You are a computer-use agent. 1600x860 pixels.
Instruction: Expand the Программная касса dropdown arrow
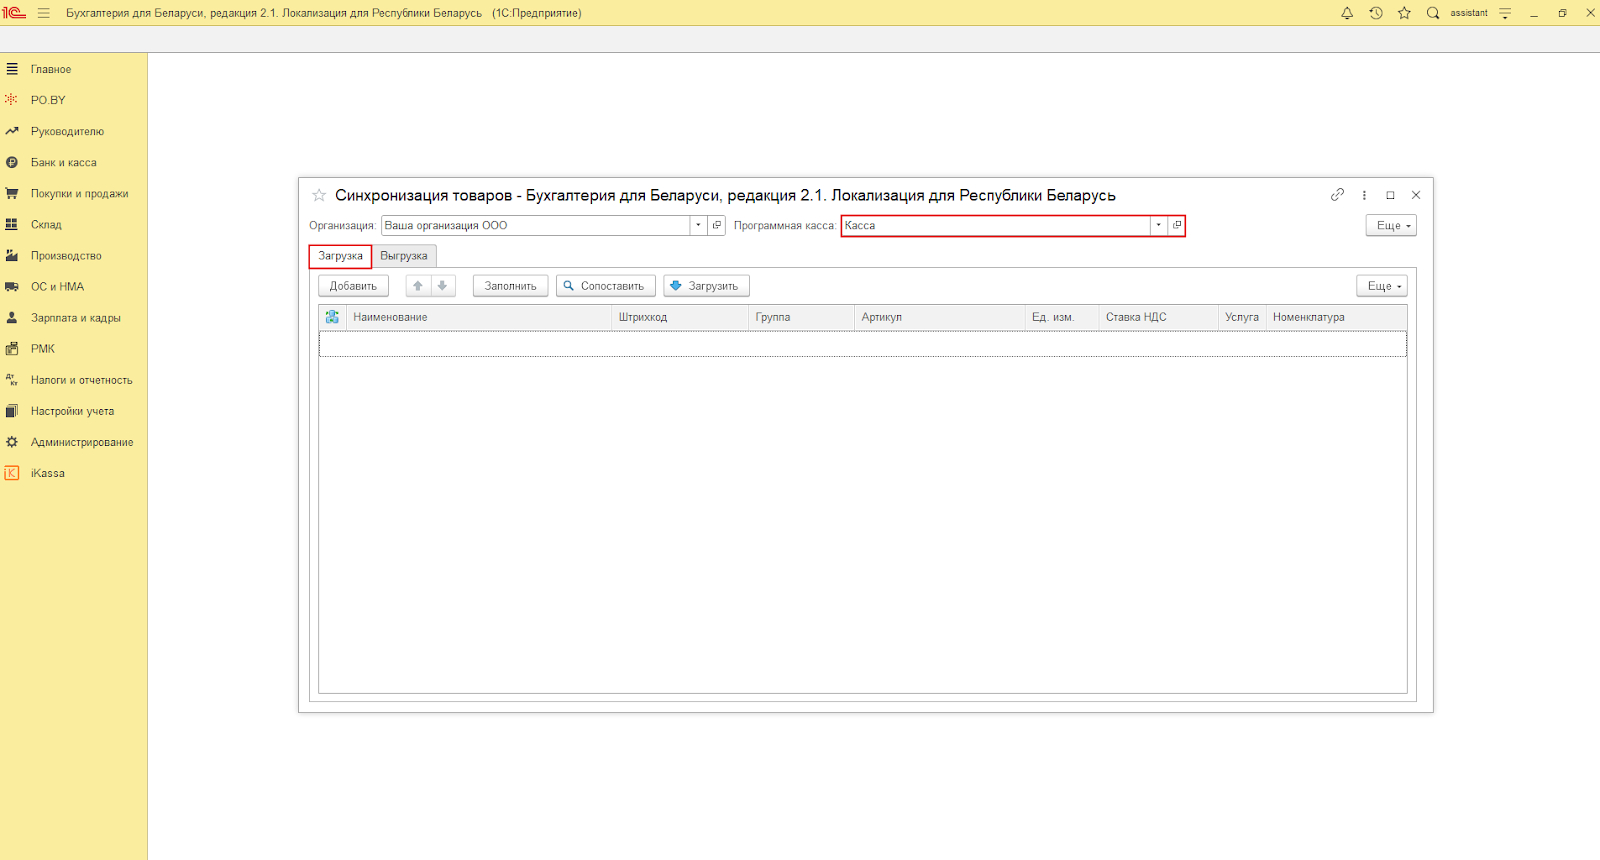(x=1158, y=225)
